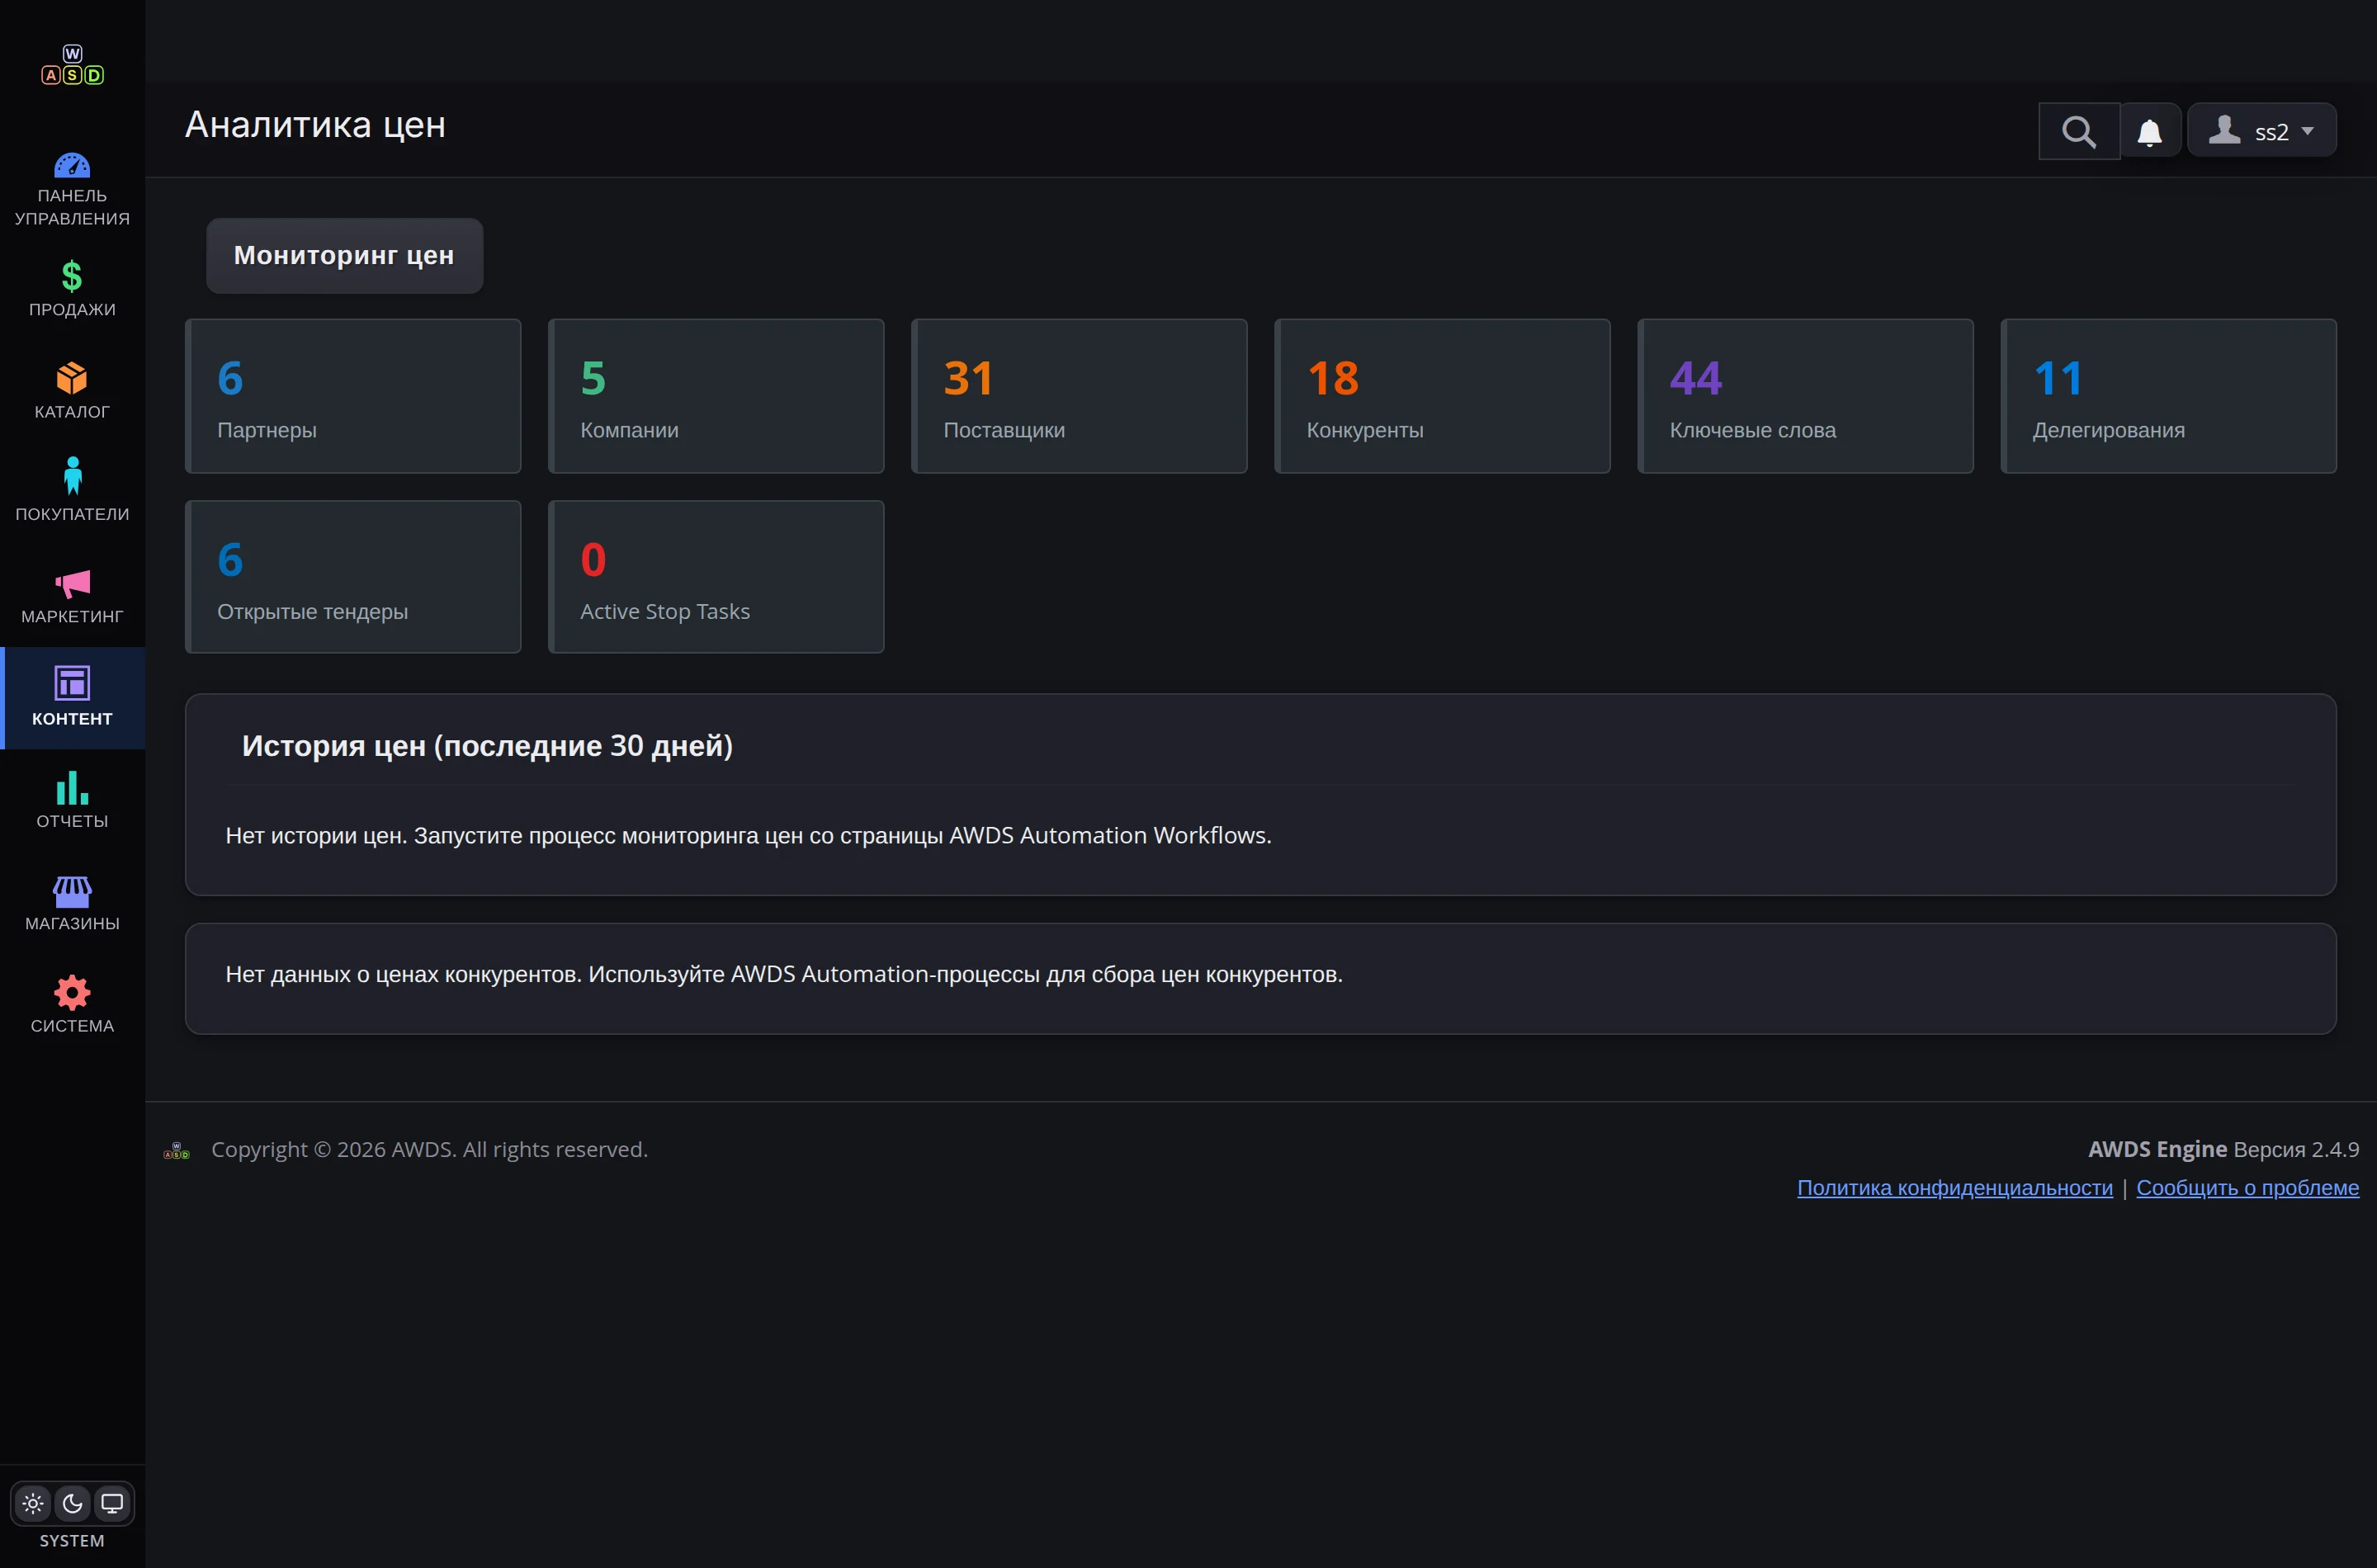Click Сообщить о проблеме link
This screenshot has height=1568, width=2377.
pyautogui.click(x=2247, y=1188)
